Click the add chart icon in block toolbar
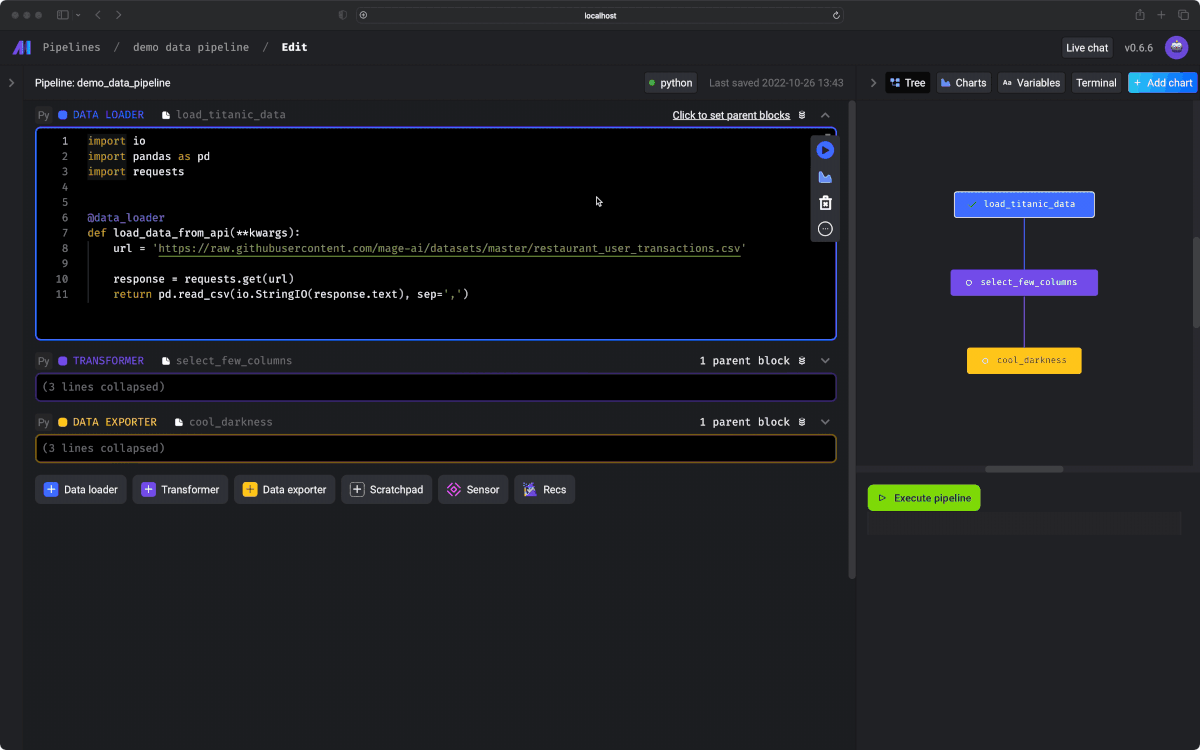 (825, 177)
